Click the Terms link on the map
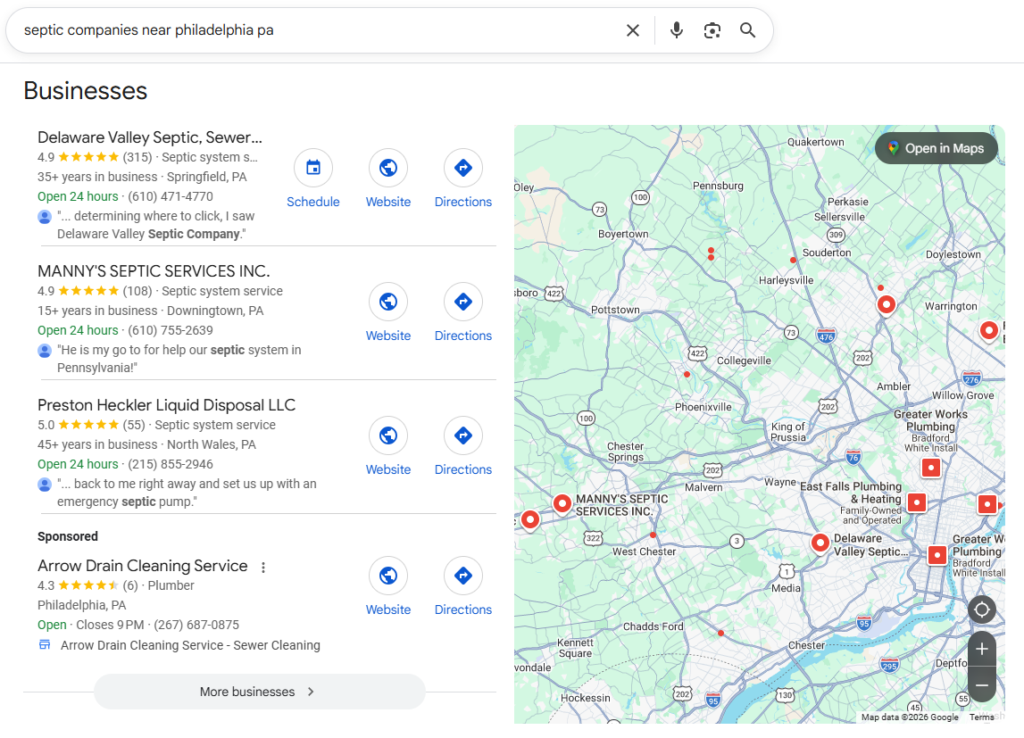Image resolution: width=1024 pixels, height=738 pixels. click(x=981, y=717)
